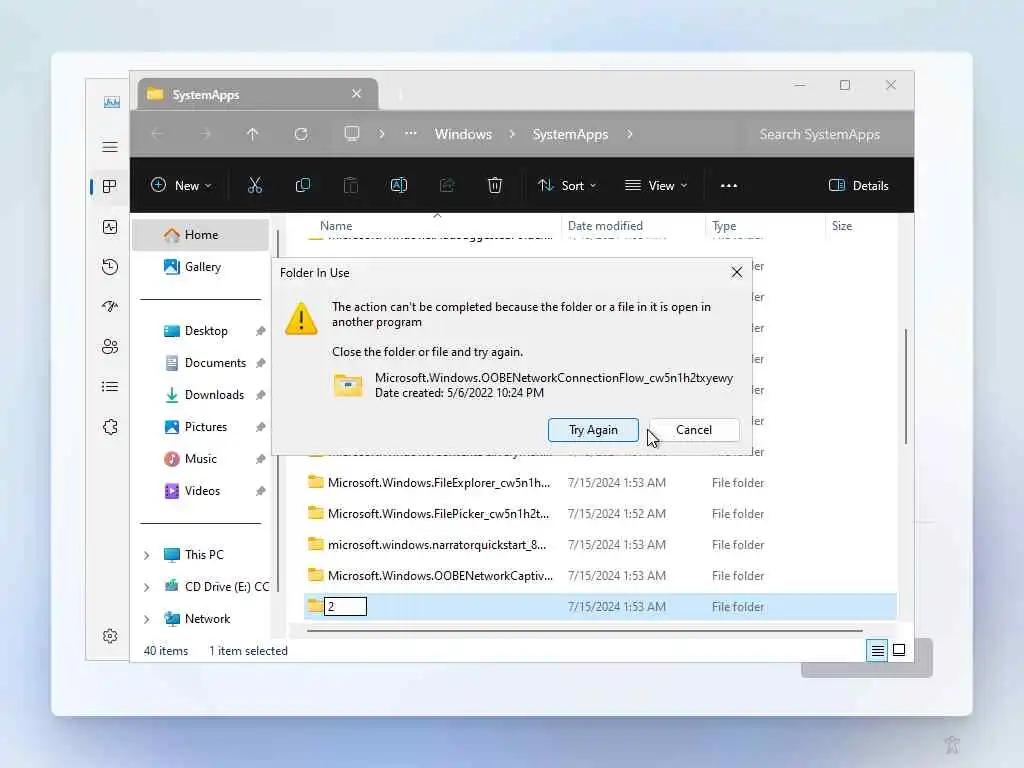
Task: Click the SystemApps breadcrumb in address bar
Action: pyautogui.click(x=570, y=134)
